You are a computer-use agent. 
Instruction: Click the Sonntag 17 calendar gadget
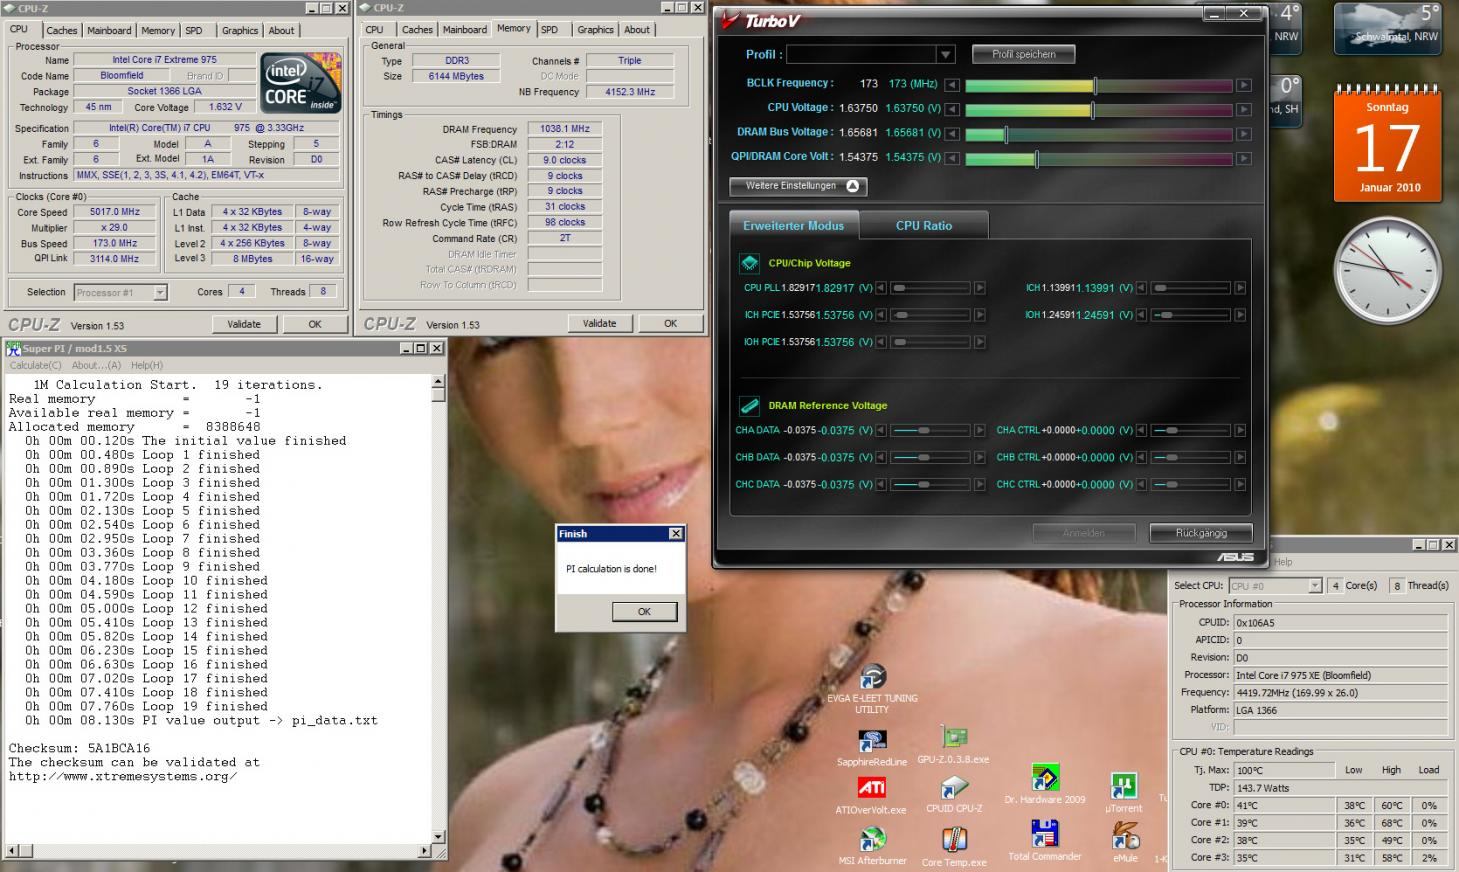point(1388,145)
